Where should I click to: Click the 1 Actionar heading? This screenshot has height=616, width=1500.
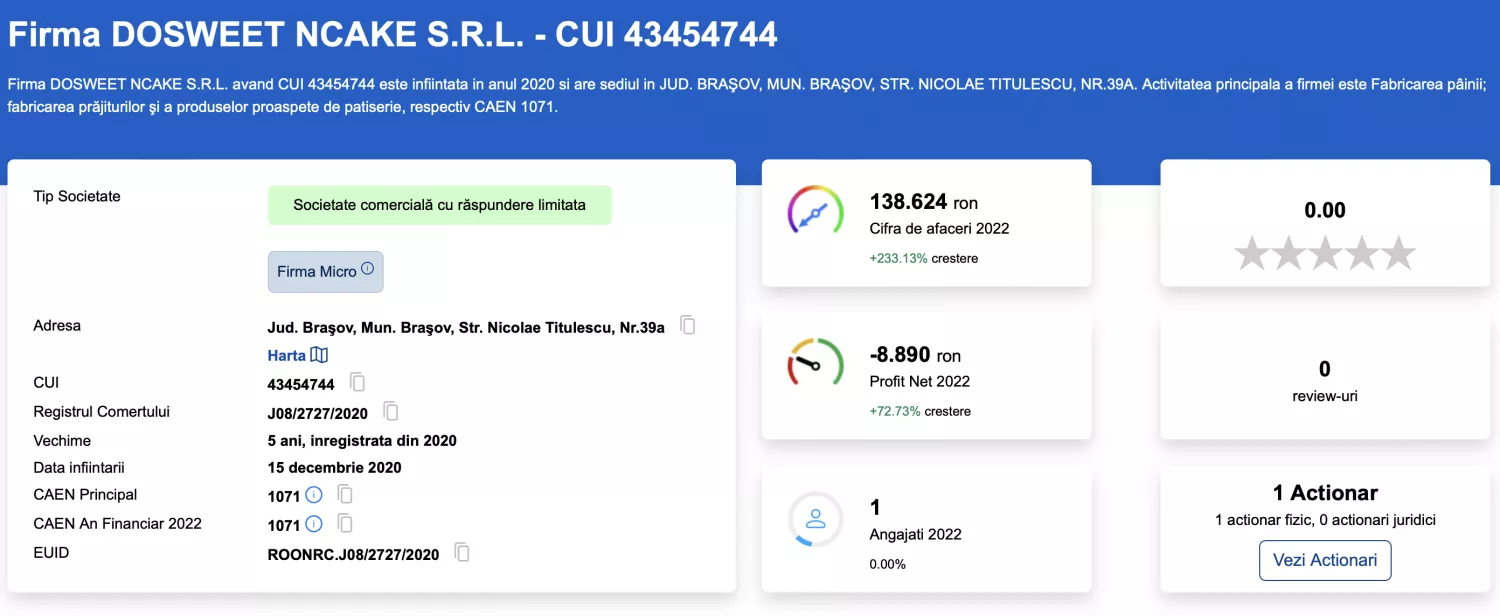click(1324, 493)
